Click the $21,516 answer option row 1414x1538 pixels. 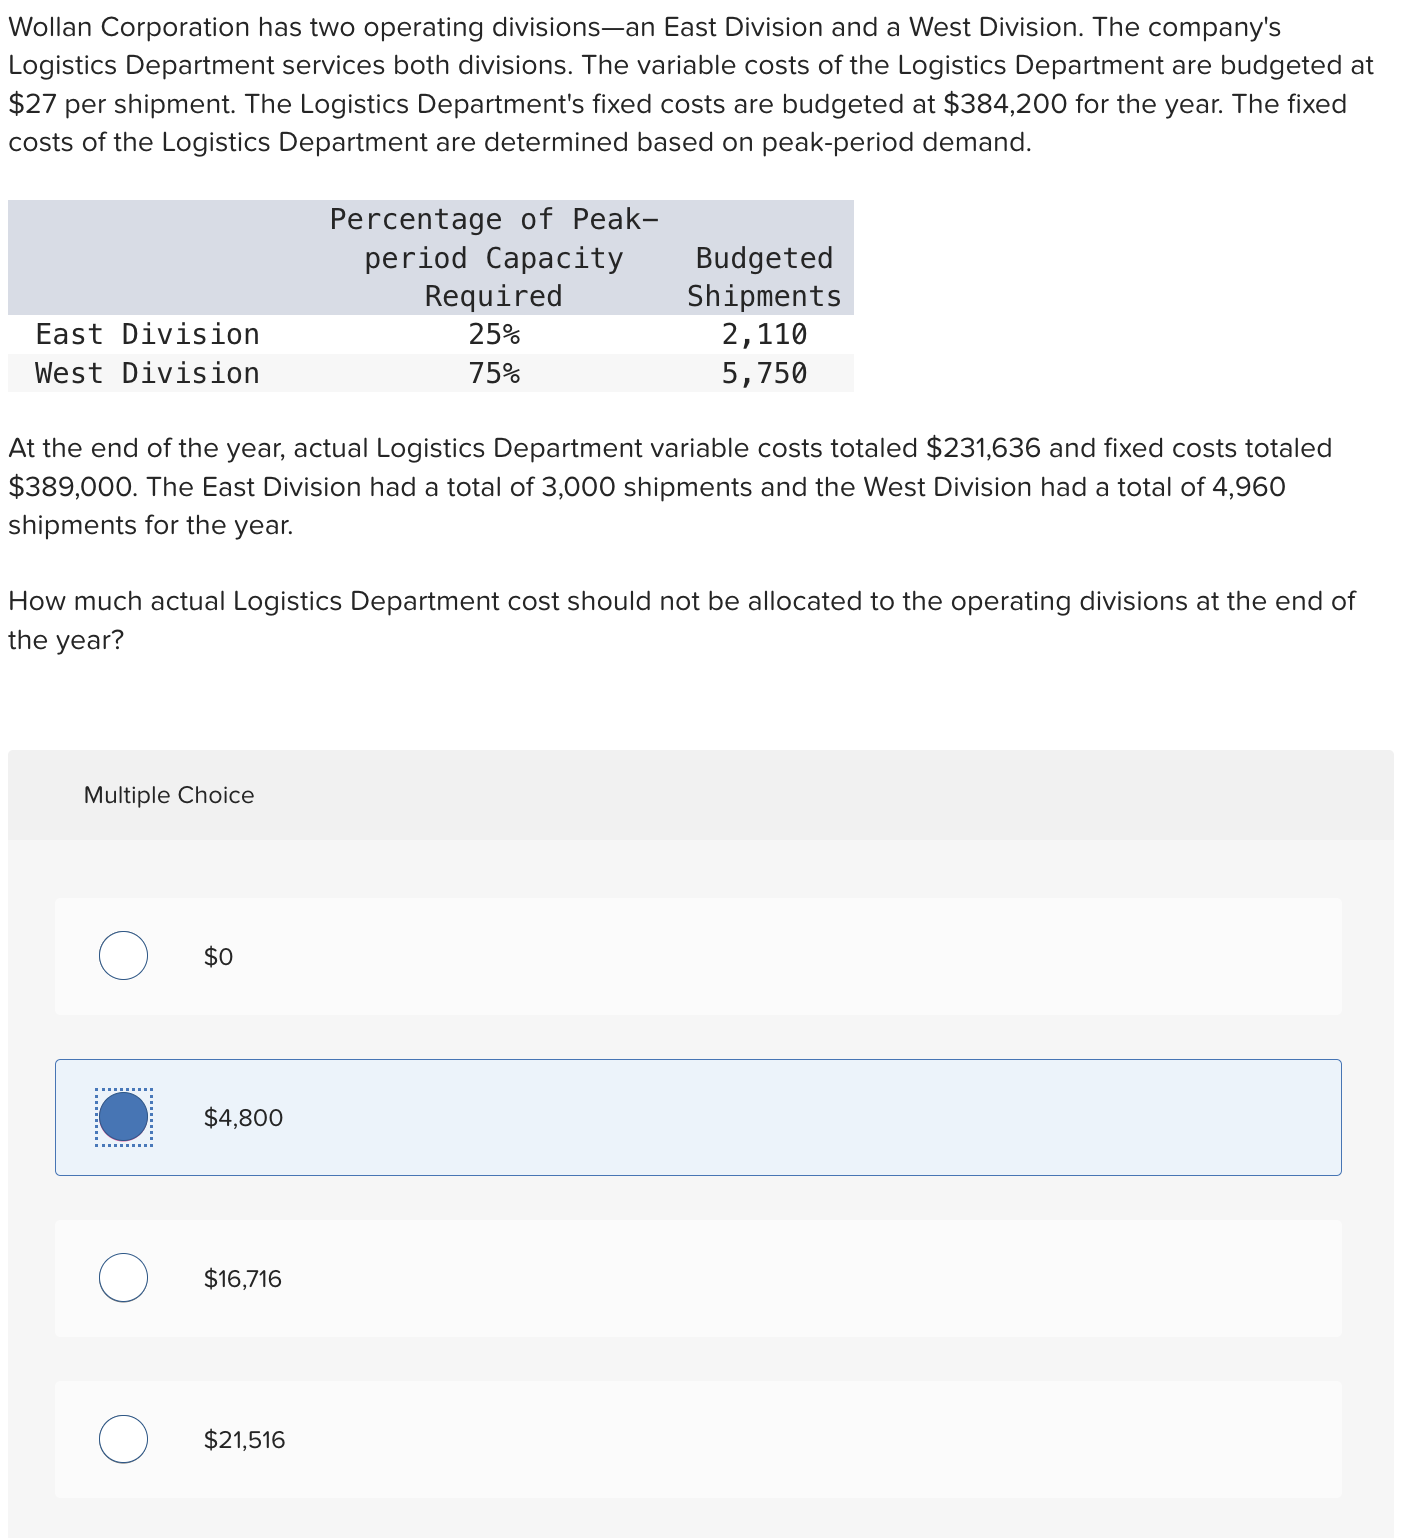[698, 1439]
